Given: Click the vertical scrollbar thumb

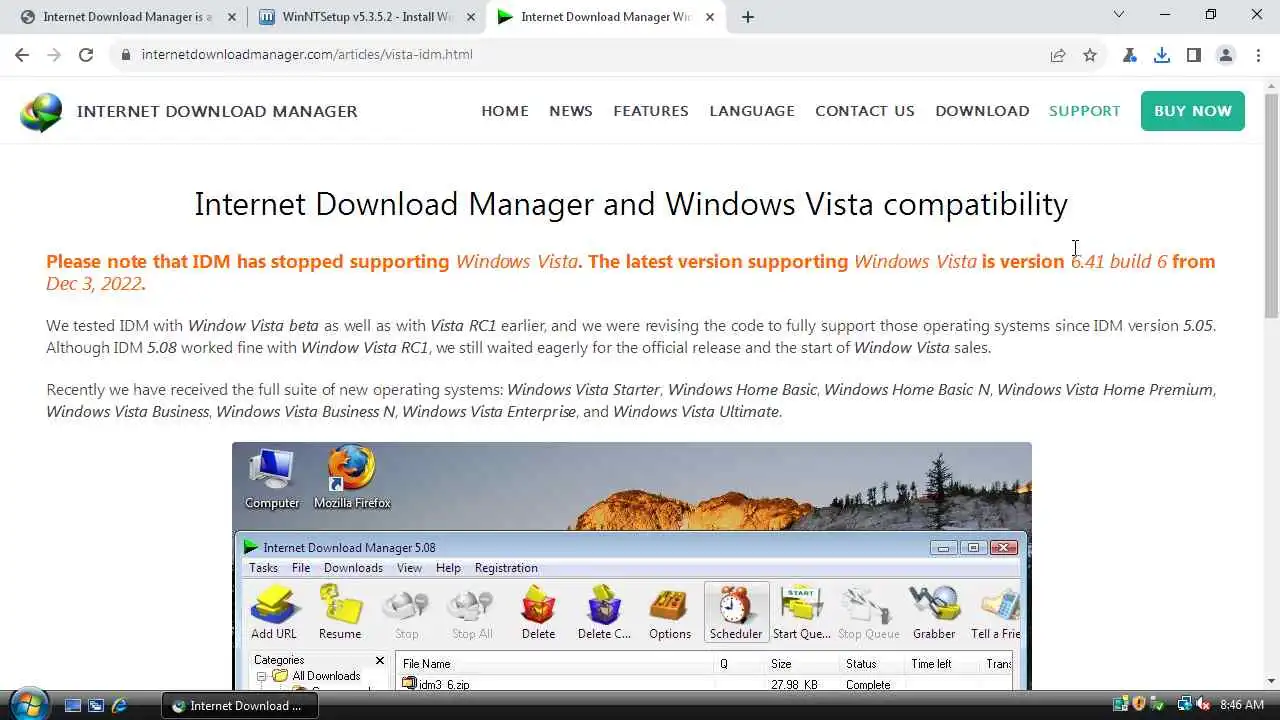Looking at the screenshot, I should (1271, 205).
